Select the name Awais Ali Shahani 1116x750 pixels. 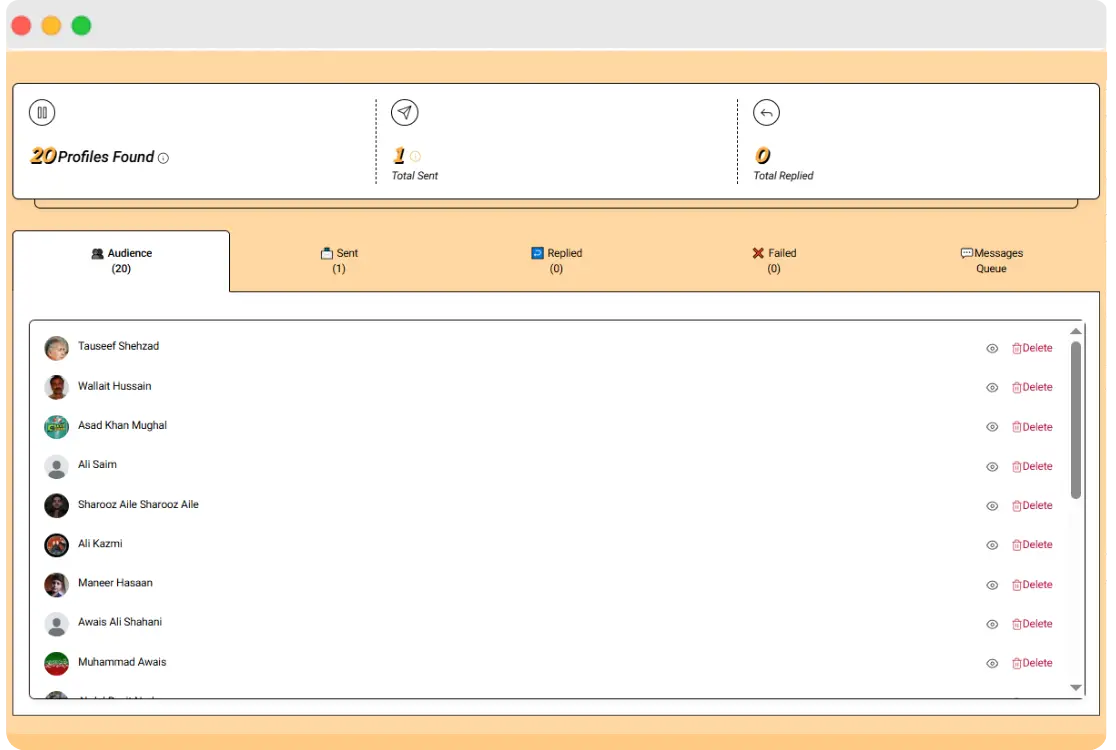tap(120, 621)
